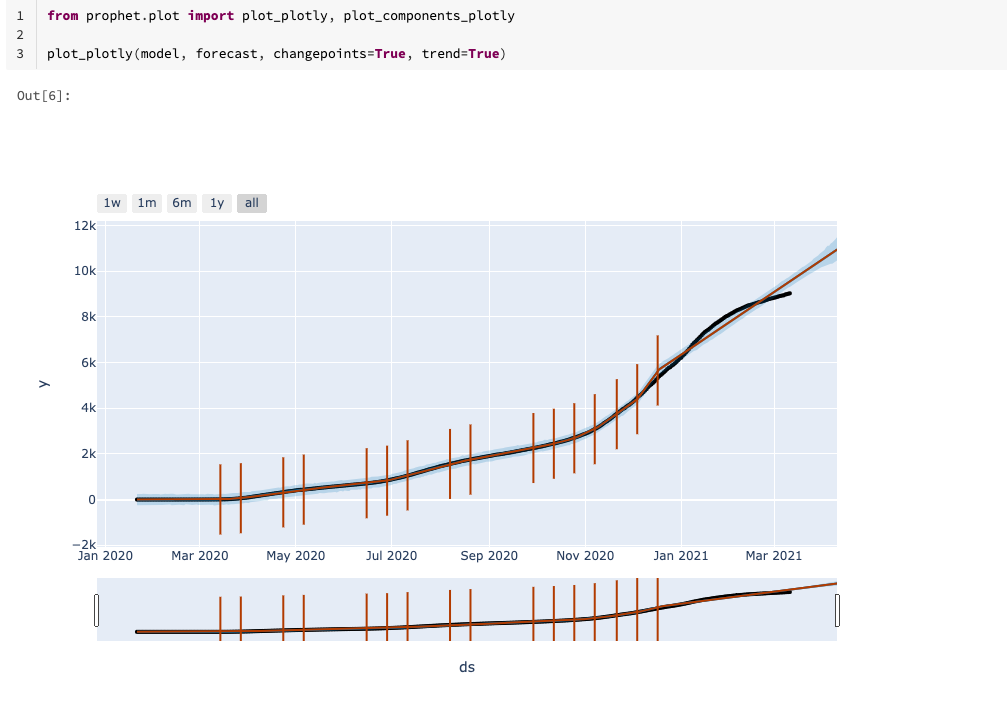Click the Jan 2021 x-axis label
This screenshot has height=721, width=1007.
(681, 556)
